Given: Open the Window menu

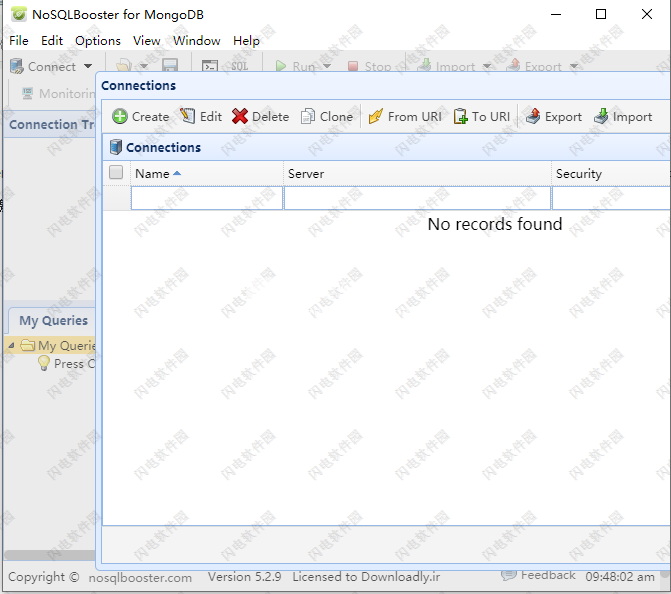Looking at the screenshot, I should coord(196,41).
